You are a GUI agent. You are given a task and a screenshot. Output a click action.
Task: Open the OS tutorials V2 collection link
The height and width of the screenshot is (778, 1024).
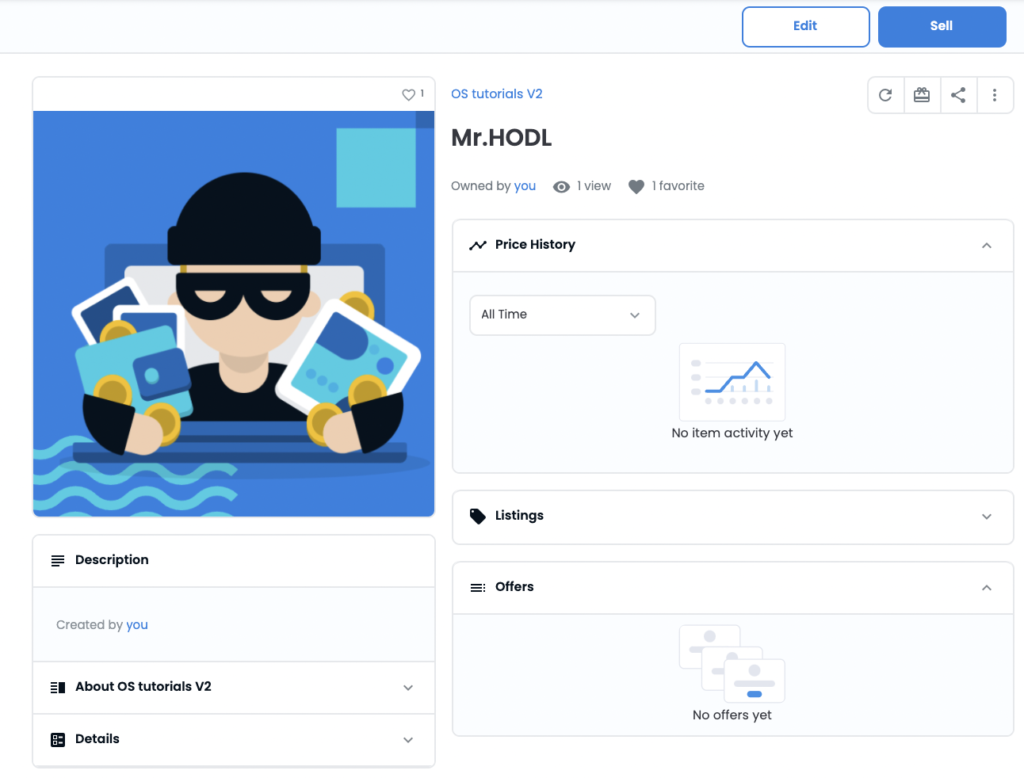click(497, 94)
